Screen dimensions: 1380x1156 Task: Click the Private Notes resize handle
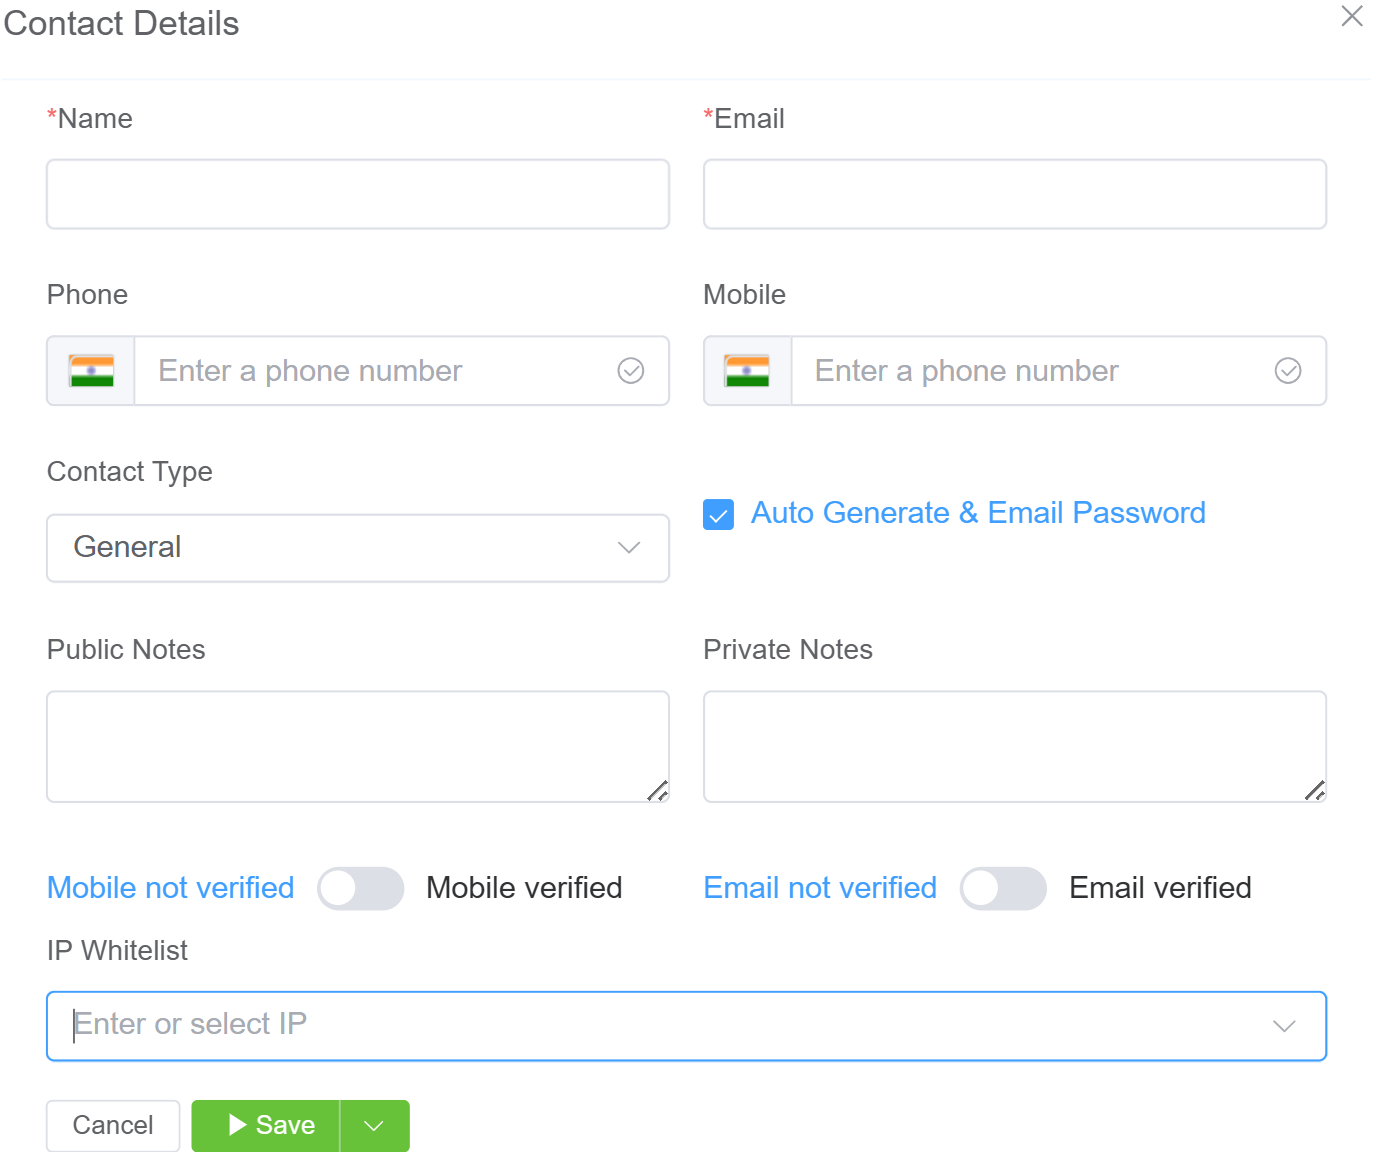(x=1315, y=791)
